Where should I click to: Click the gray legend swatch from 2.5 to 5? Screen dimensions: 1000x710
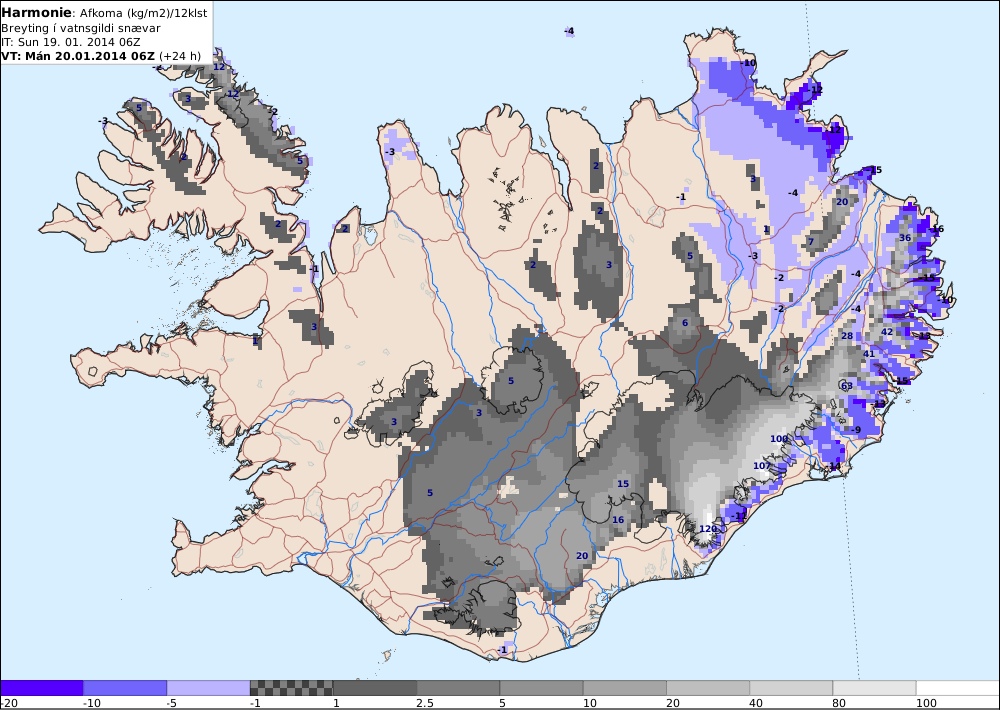458,688
